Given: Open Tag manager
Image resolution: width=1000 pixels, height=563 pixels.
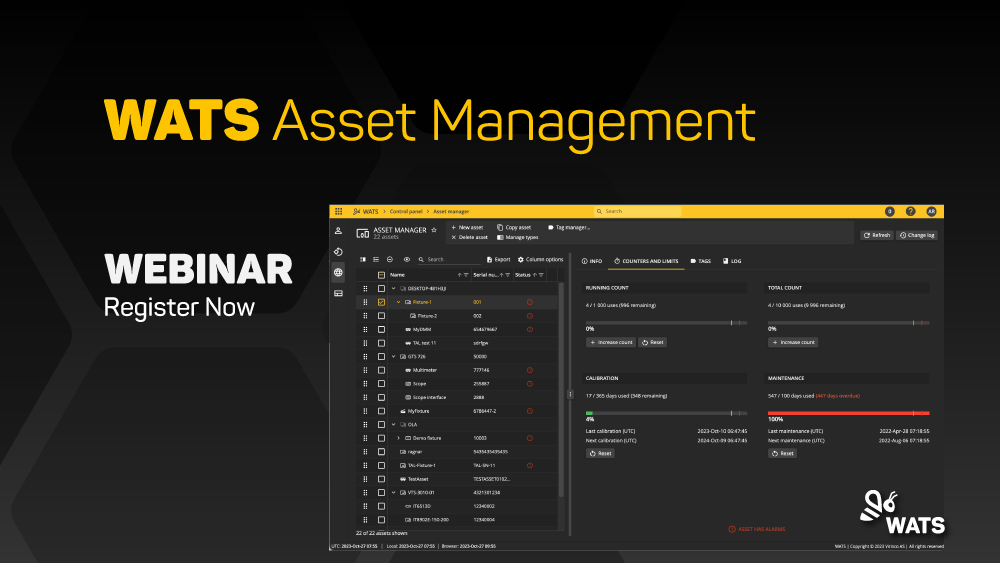Looking at the screenshot, I should point(569,228).
